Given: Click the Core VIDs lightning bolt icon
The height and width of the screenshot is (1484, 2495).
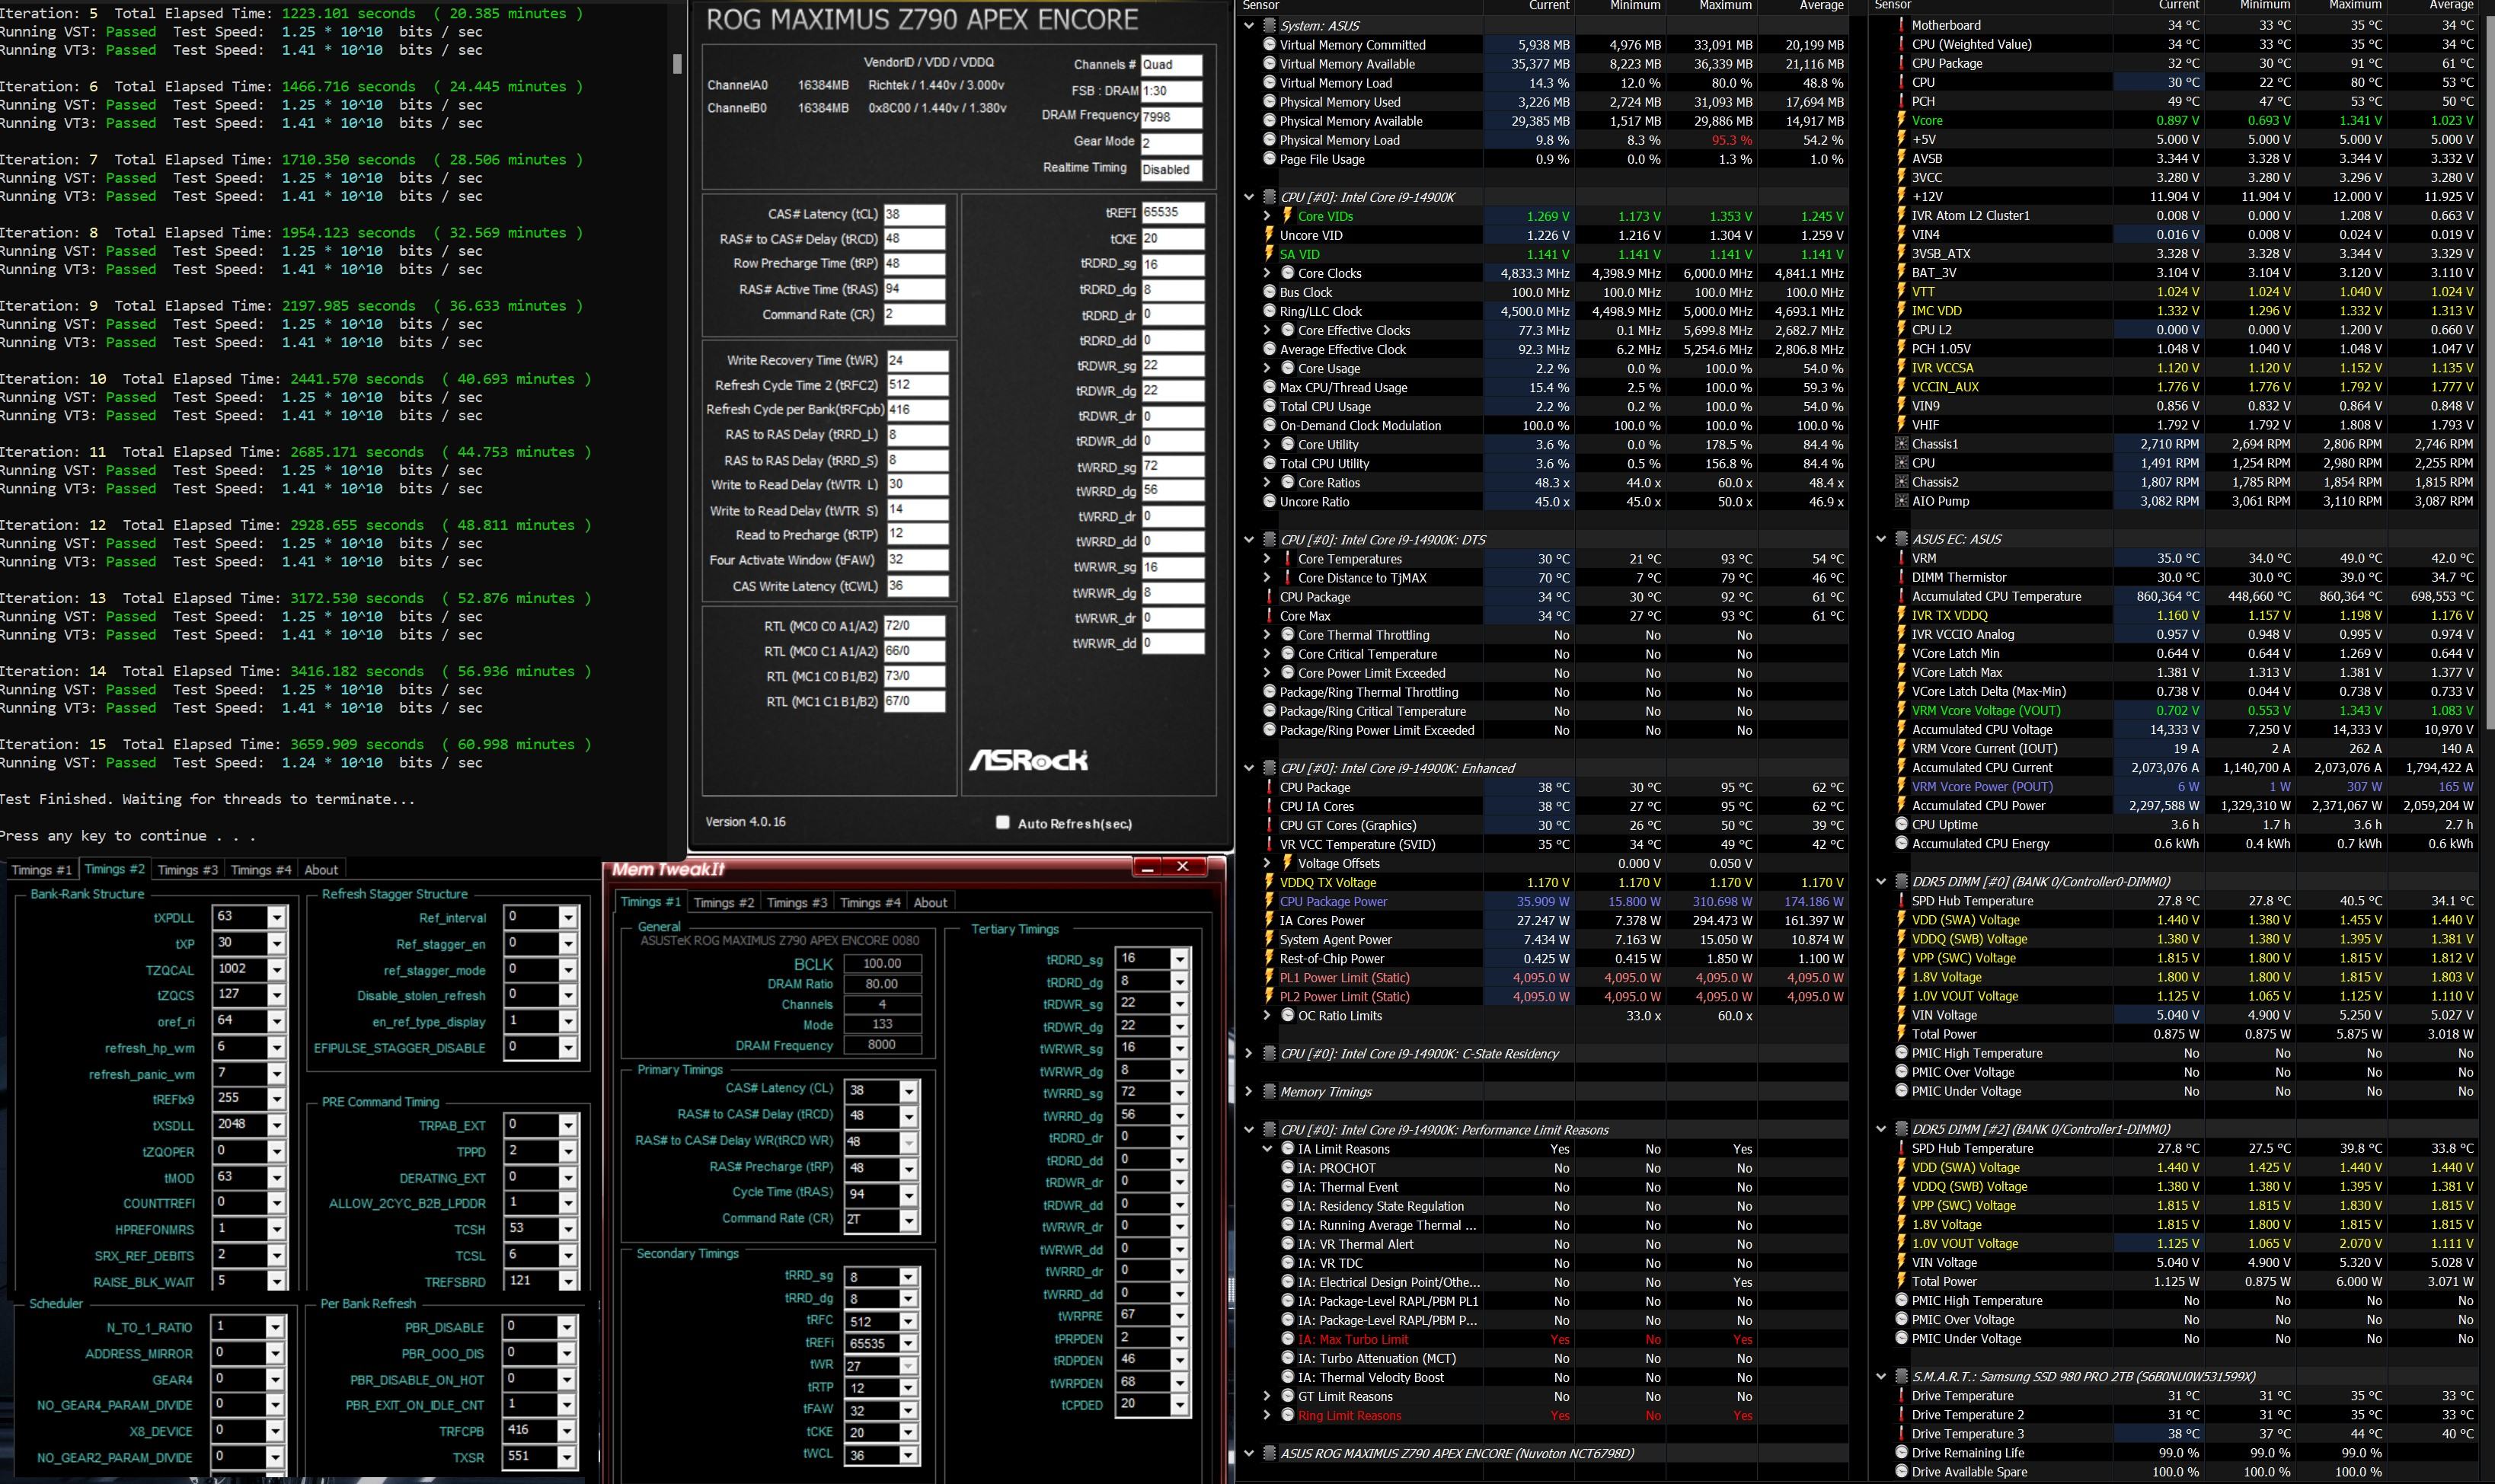Looking at the screenshot, I should pyautogui.click(x=1288, y=216).
